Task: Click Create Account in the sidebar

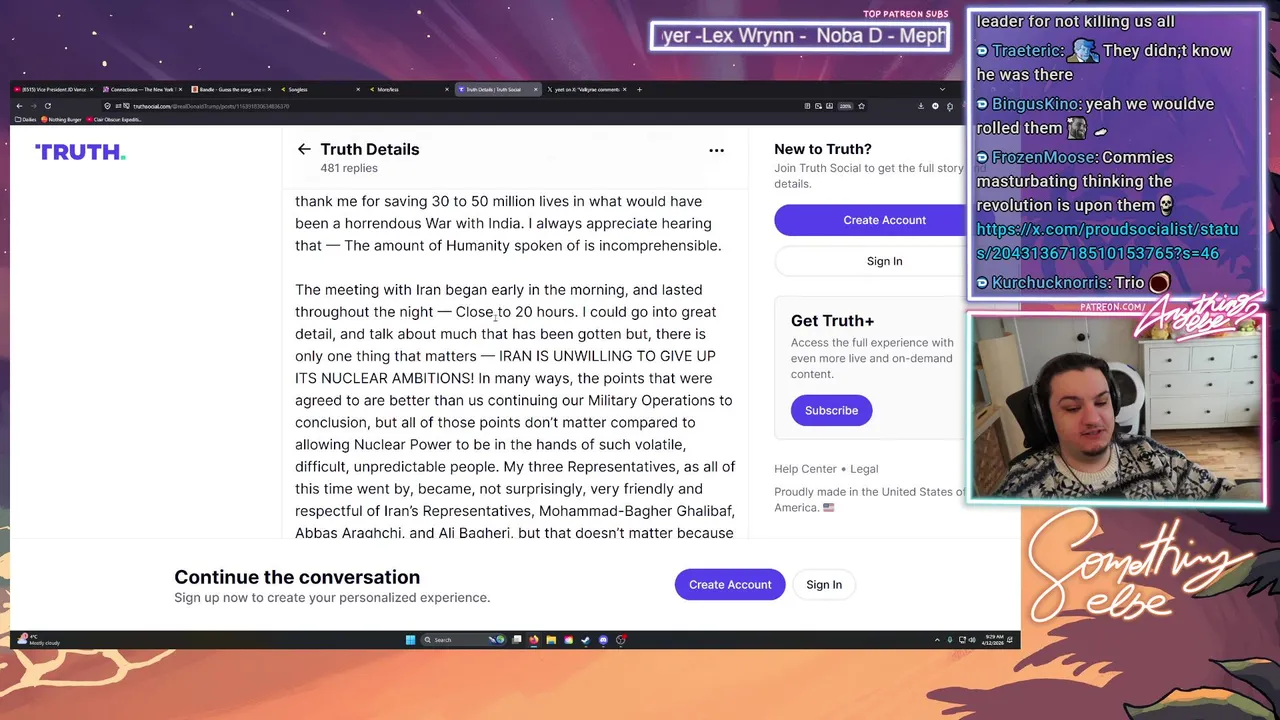Action: pyautogui.click(x=884, y=220)
